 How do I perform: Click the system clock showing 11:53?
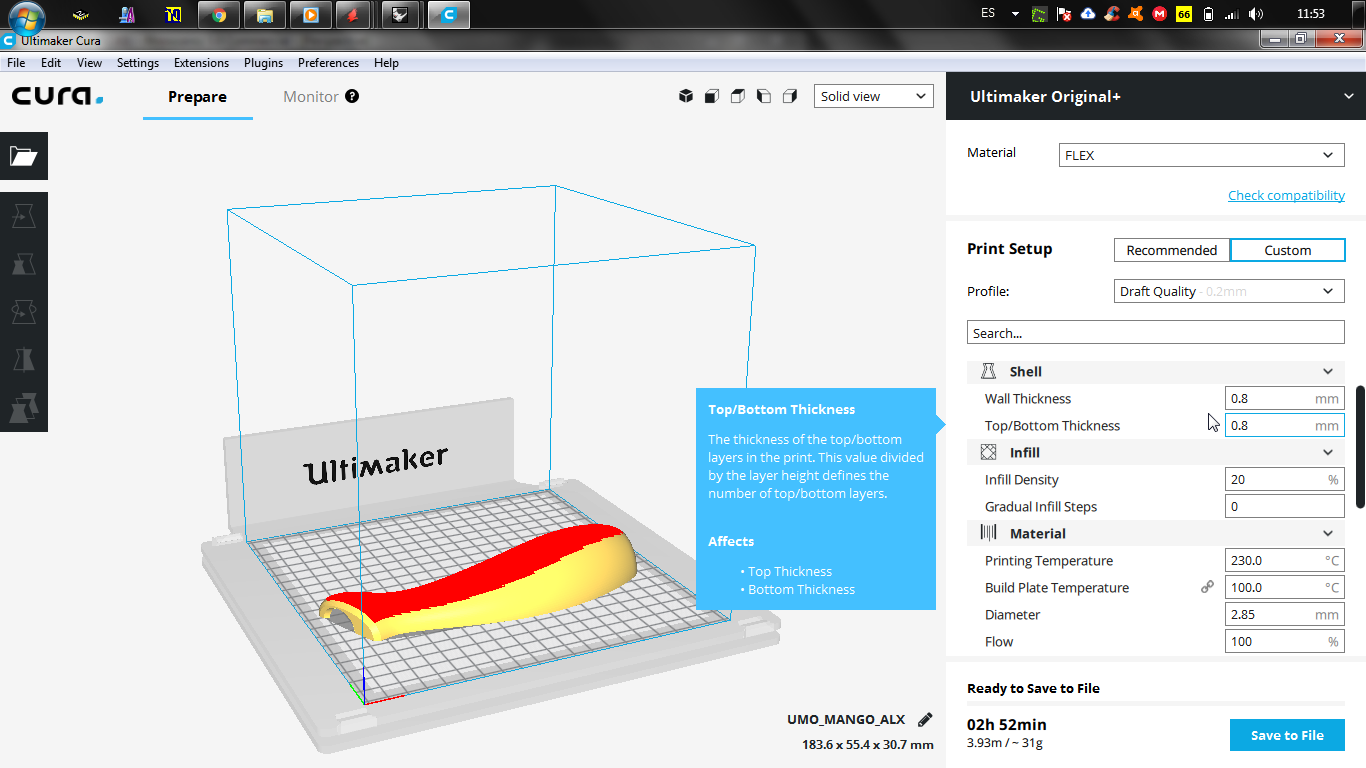click(x=1310, y=14)
